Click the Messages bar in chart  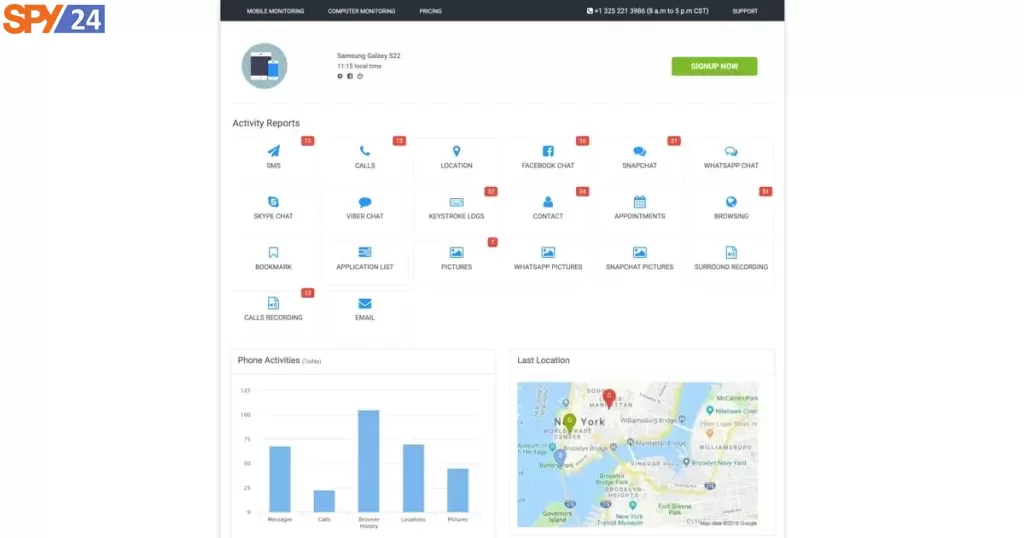point(280,479)
